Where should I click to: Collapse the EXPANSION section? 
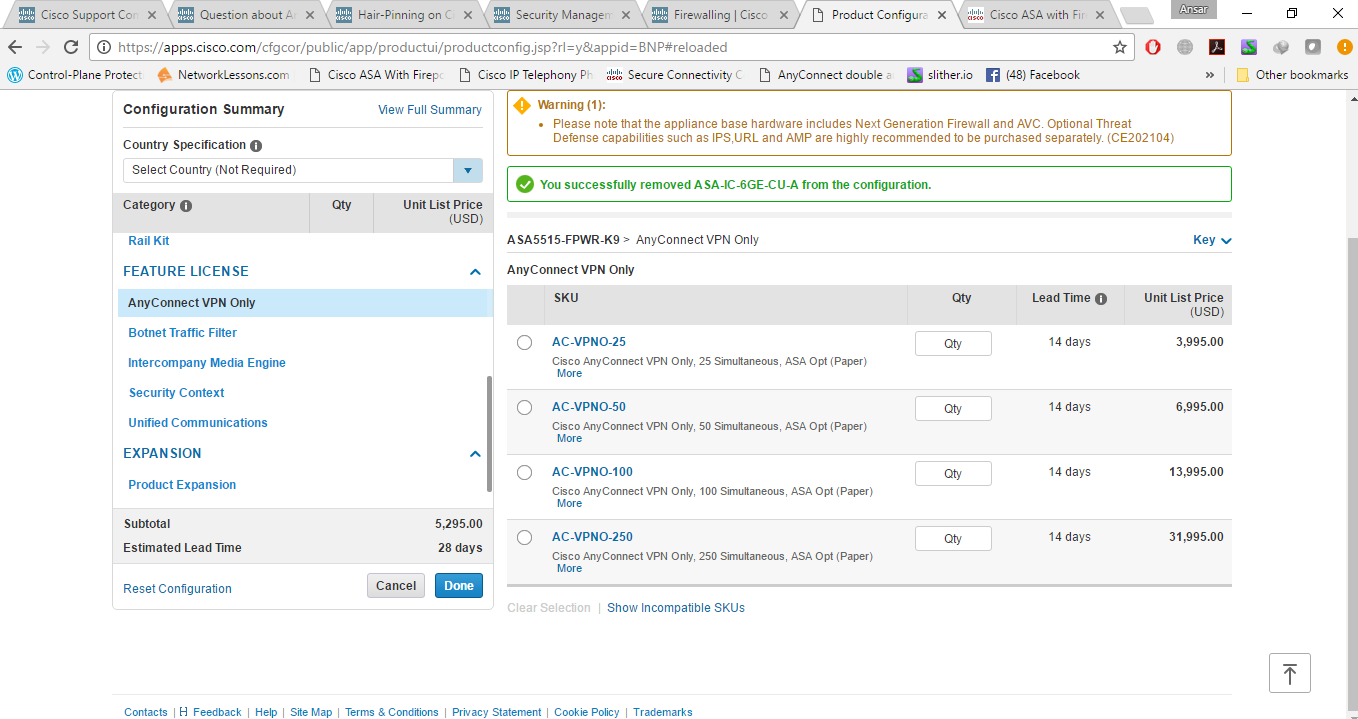475,454
